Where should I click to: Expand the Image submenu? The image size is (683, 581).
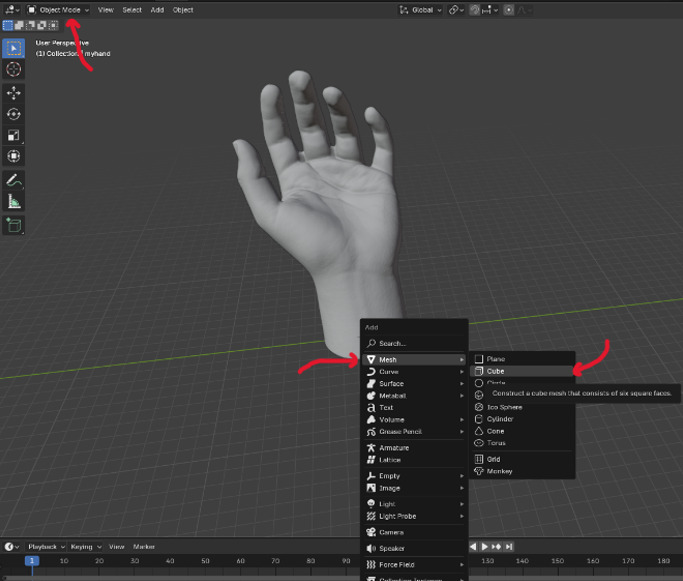pos(414,488)
